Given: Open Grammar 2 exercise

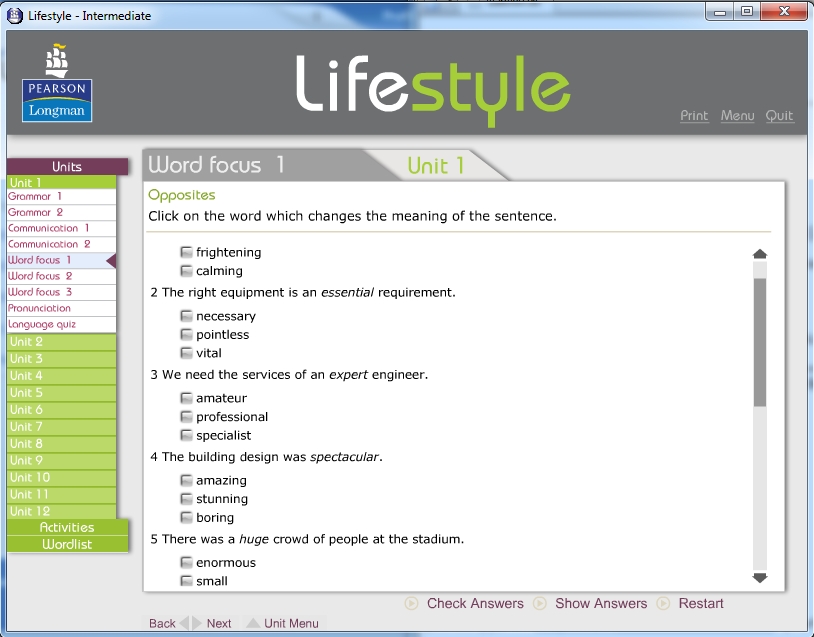Looking at the screenshot, I should point(61,212).
